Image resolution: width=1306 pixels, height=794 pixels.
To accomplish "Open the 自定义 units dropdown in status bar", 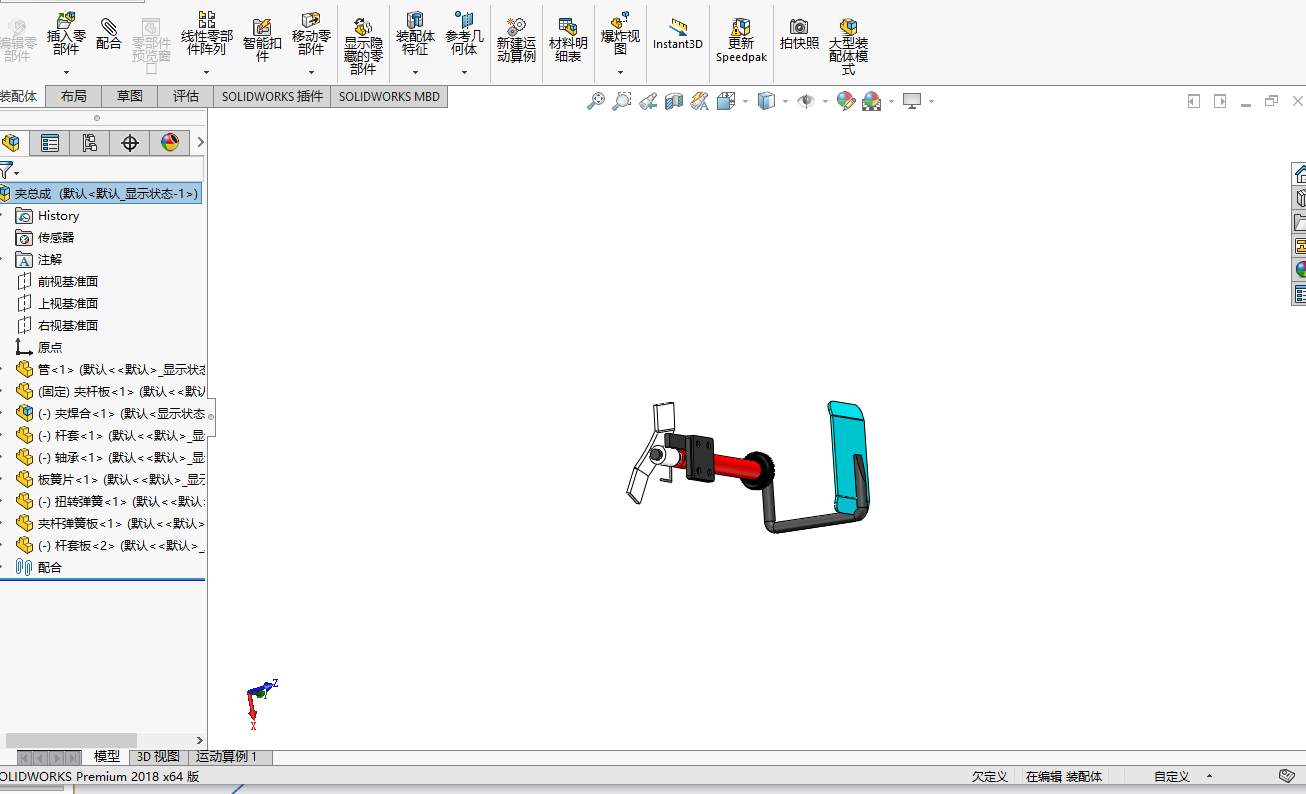I will tap(1183, 777).
